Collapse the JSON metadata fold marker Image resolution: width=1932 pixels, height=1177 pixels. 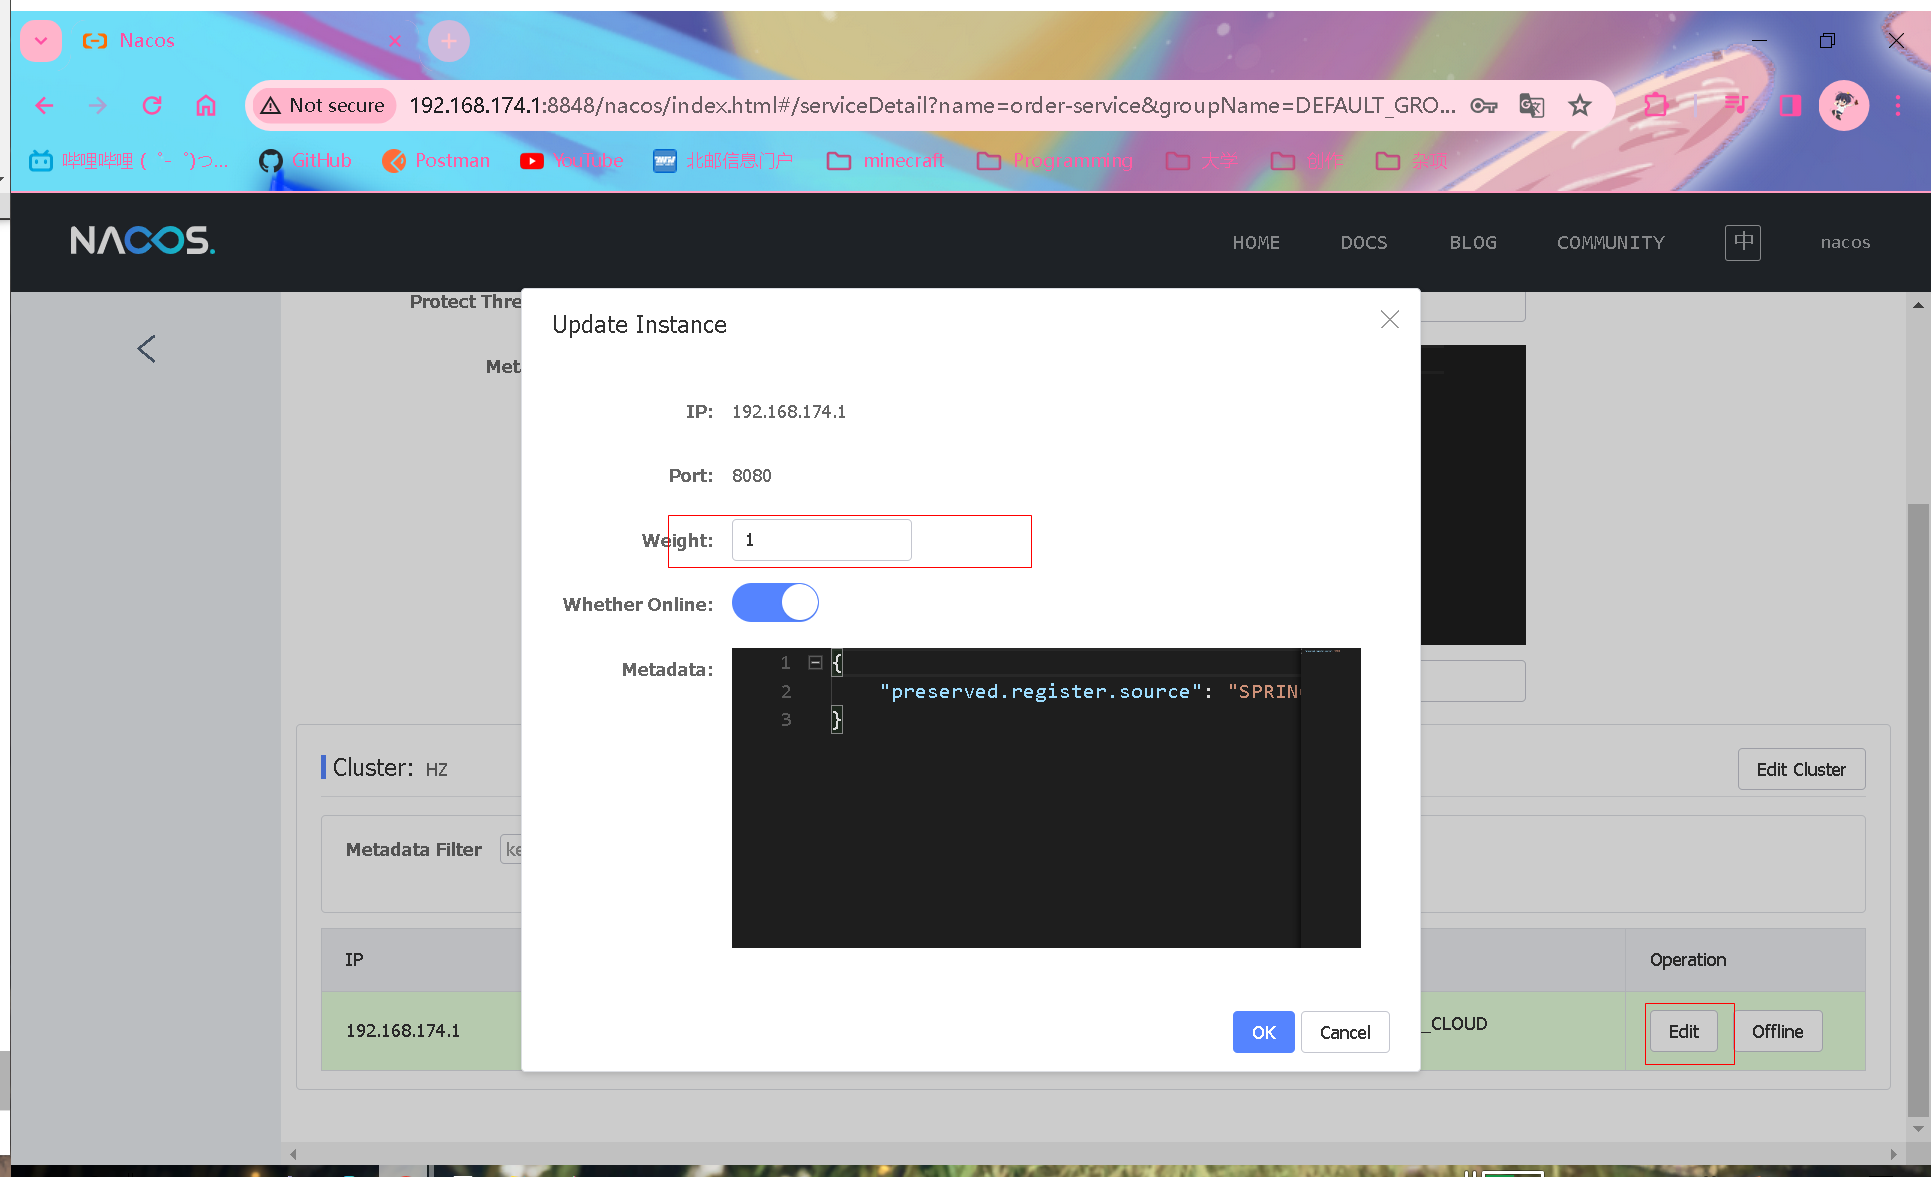(815, 662)
